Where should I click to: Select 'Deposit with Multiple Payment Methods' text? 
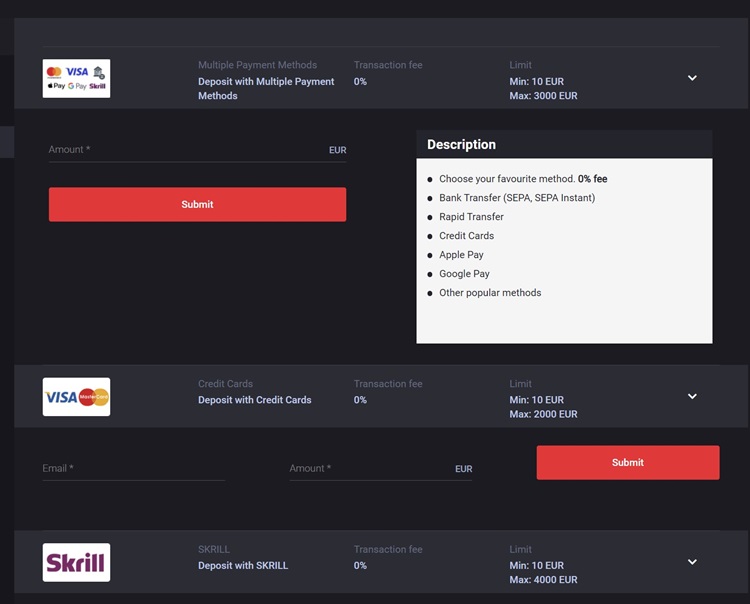tap(266, 88)
